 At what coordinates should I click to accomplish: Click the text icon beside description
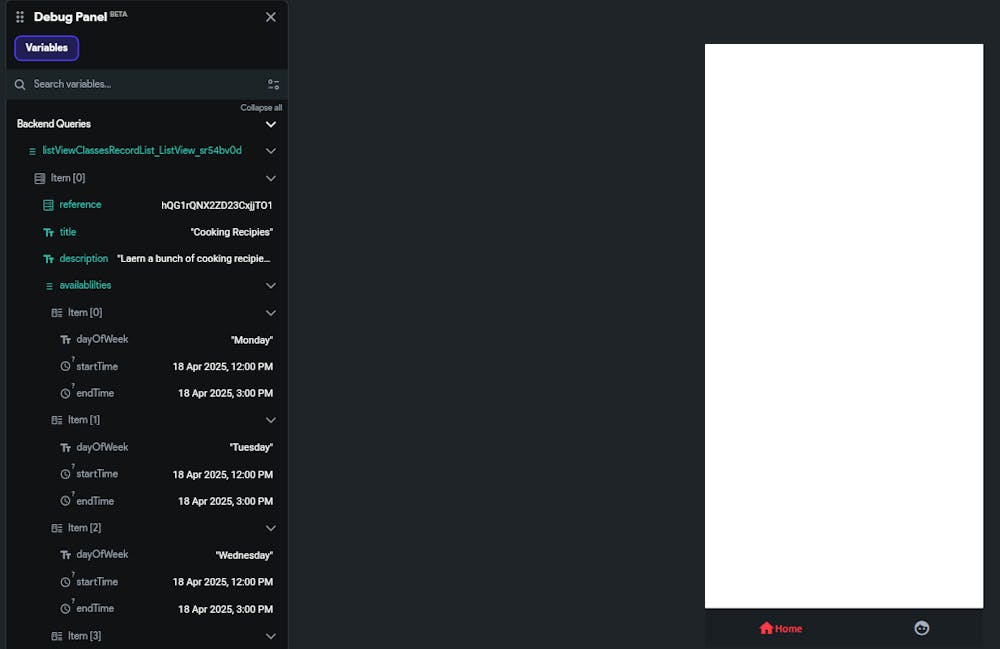pos(48,259)
